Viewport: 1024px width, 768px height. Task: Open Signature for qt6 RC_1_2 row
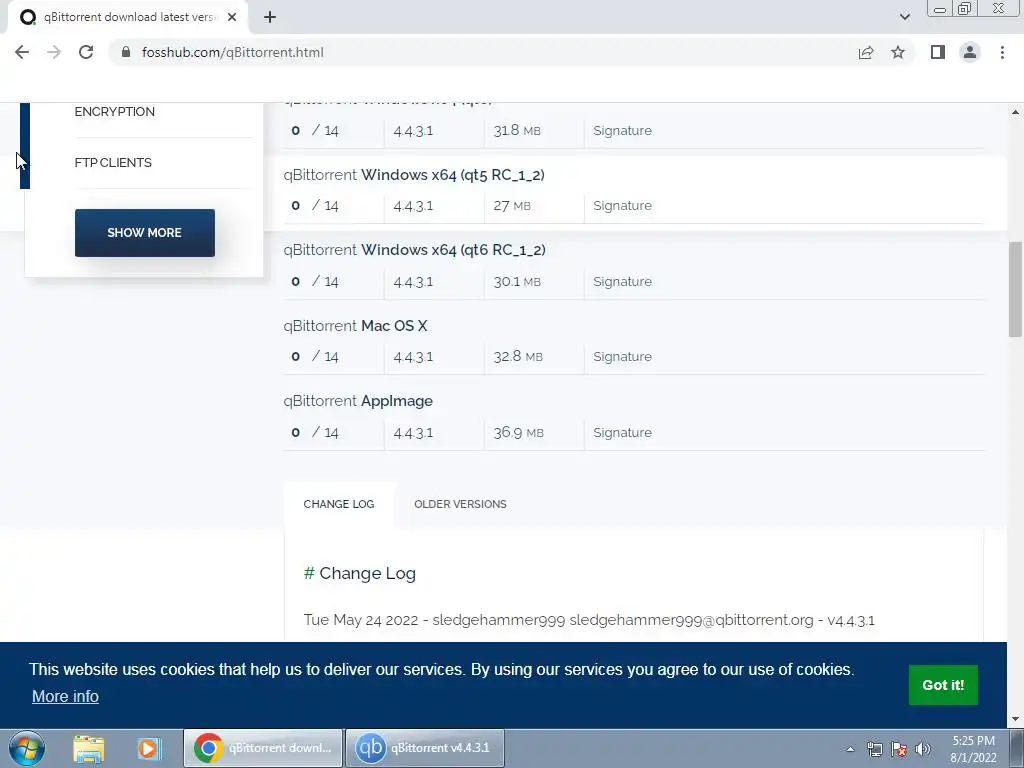click(x=622, y=281)
